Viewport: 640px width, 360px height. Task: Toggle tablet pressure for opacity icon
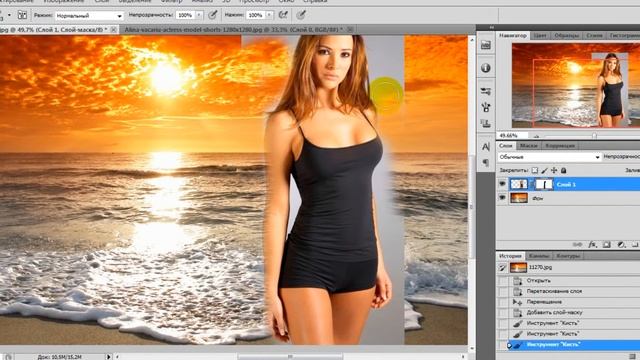(212, 15)
